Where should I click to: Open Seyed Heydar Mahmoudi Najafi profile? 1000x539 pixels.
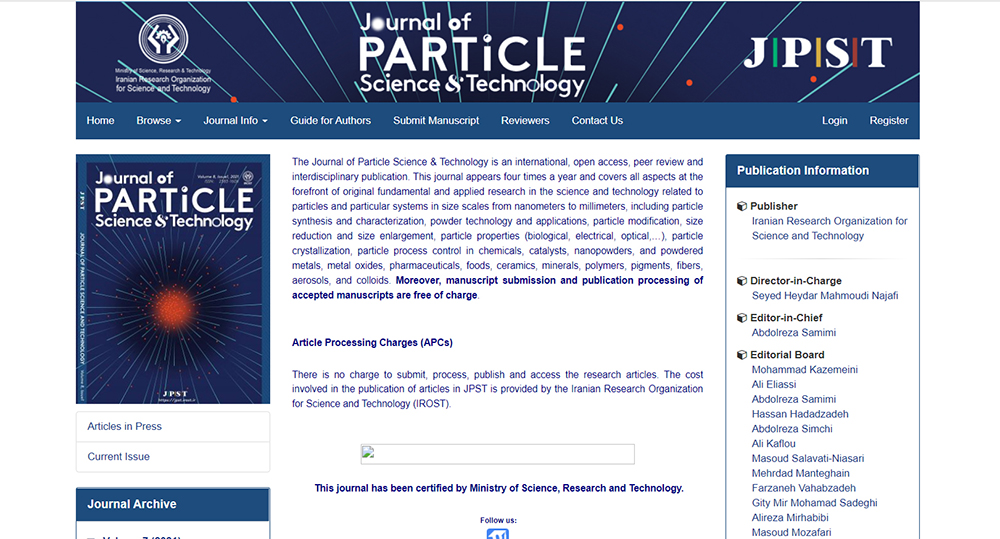[825, 296]
